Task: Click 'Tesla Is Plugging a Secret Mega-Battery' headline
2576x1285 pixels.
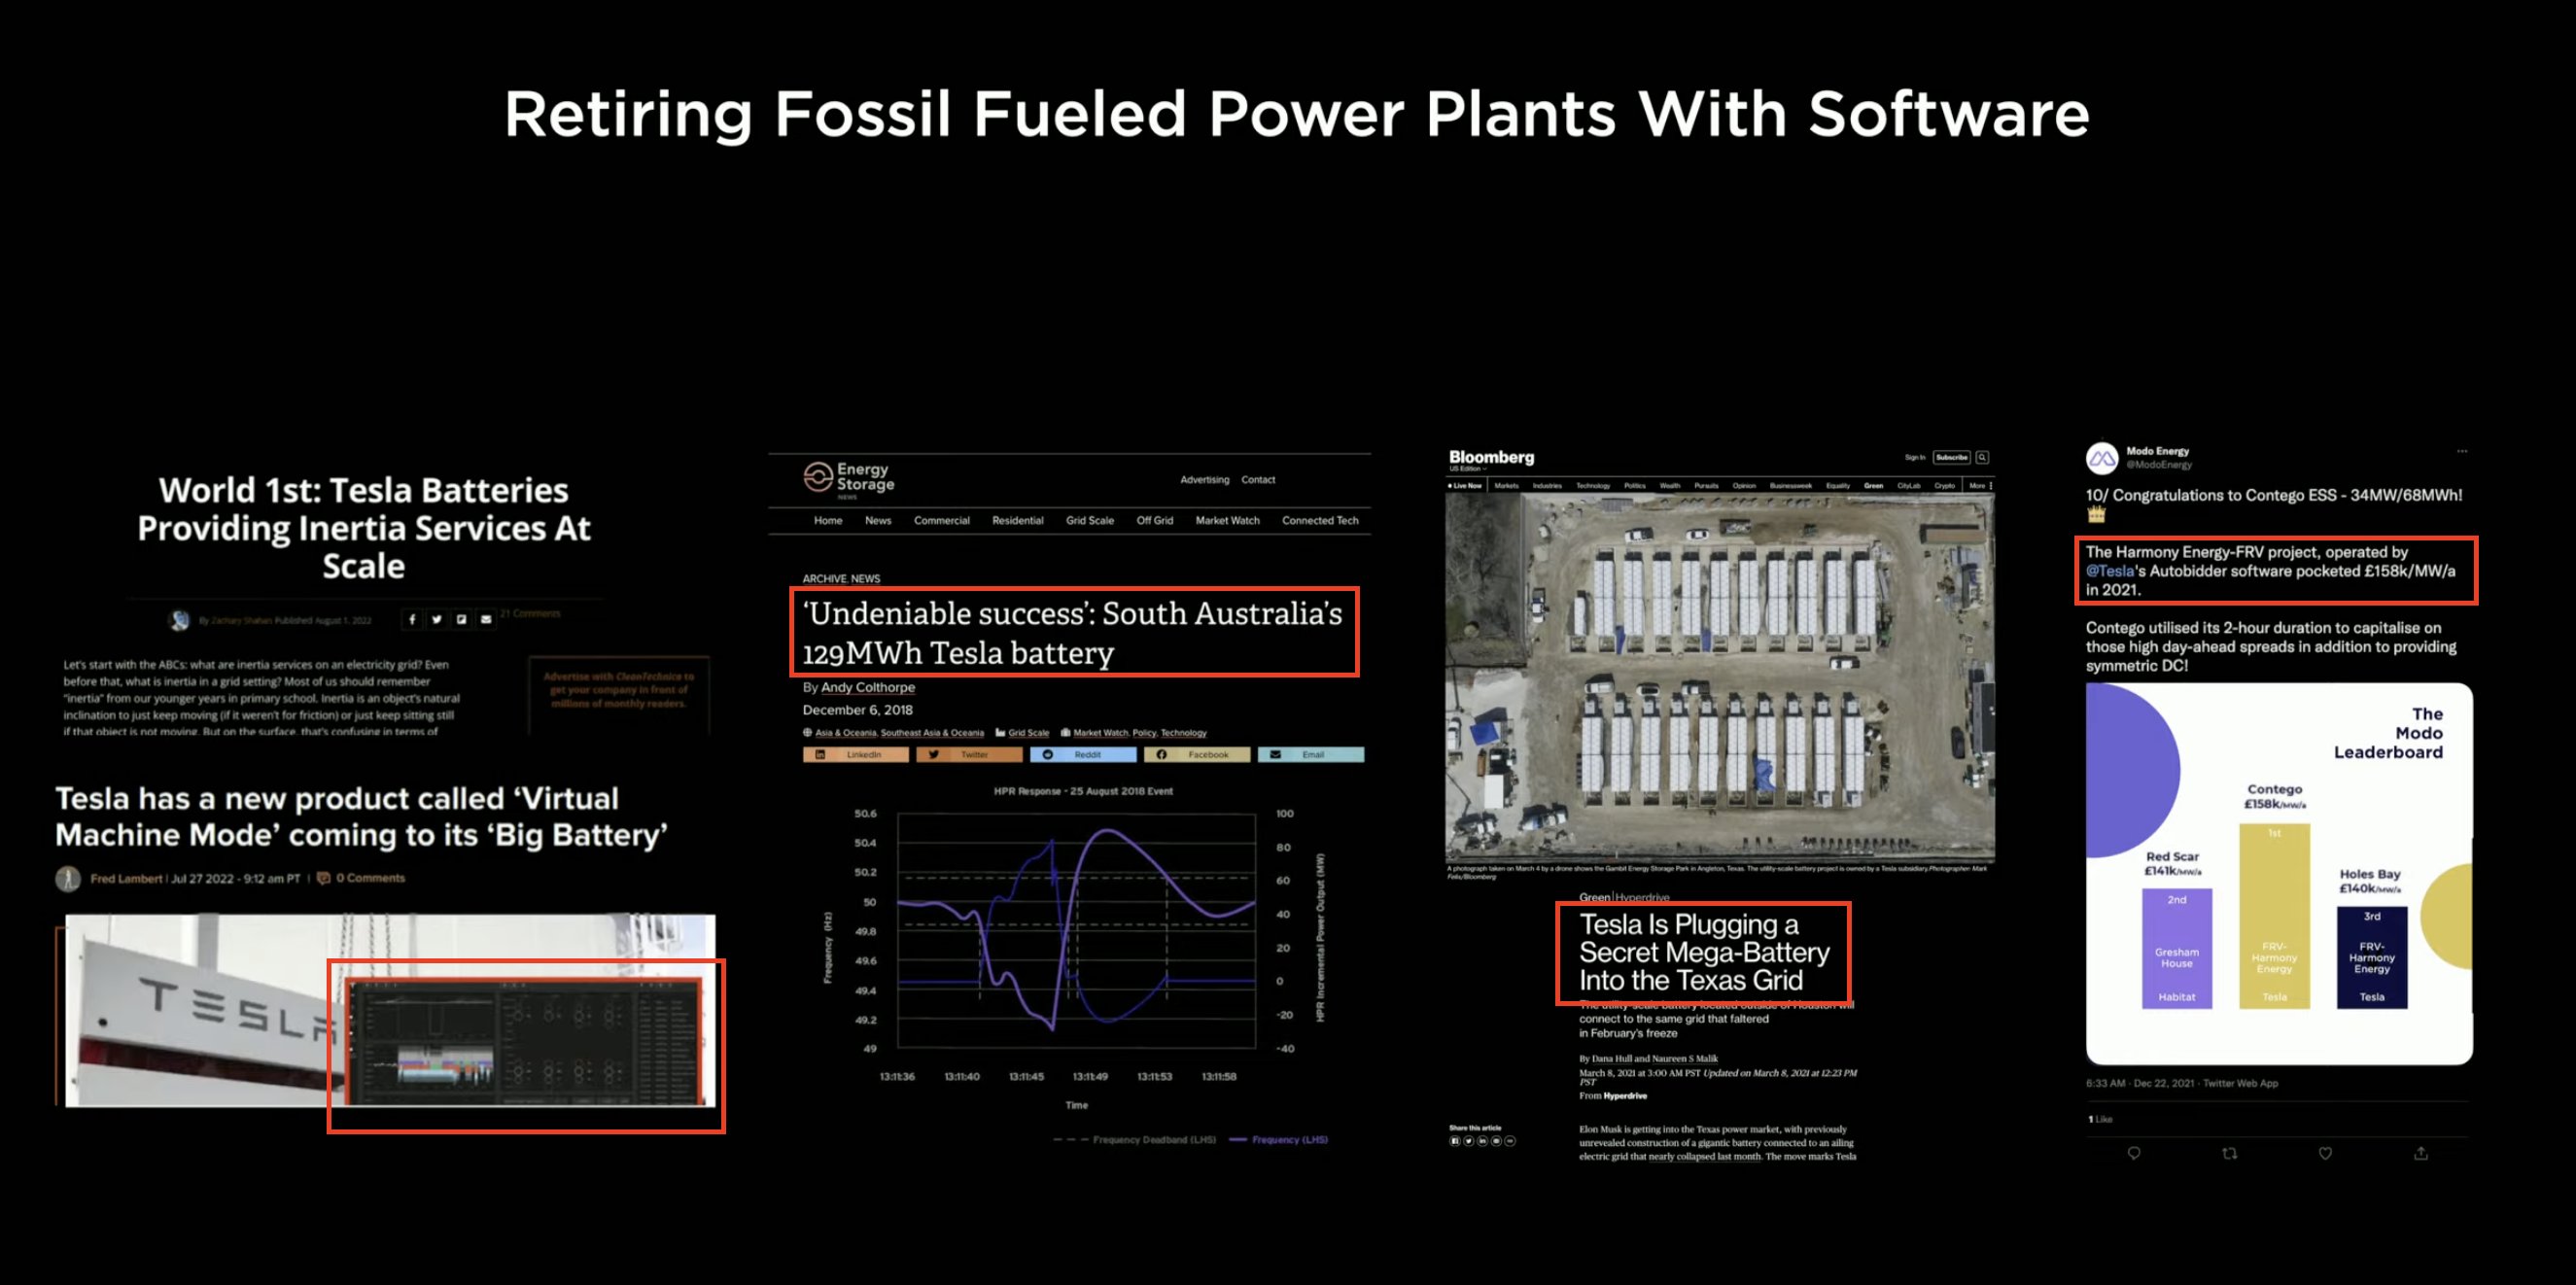Action: coord(1704,953)
